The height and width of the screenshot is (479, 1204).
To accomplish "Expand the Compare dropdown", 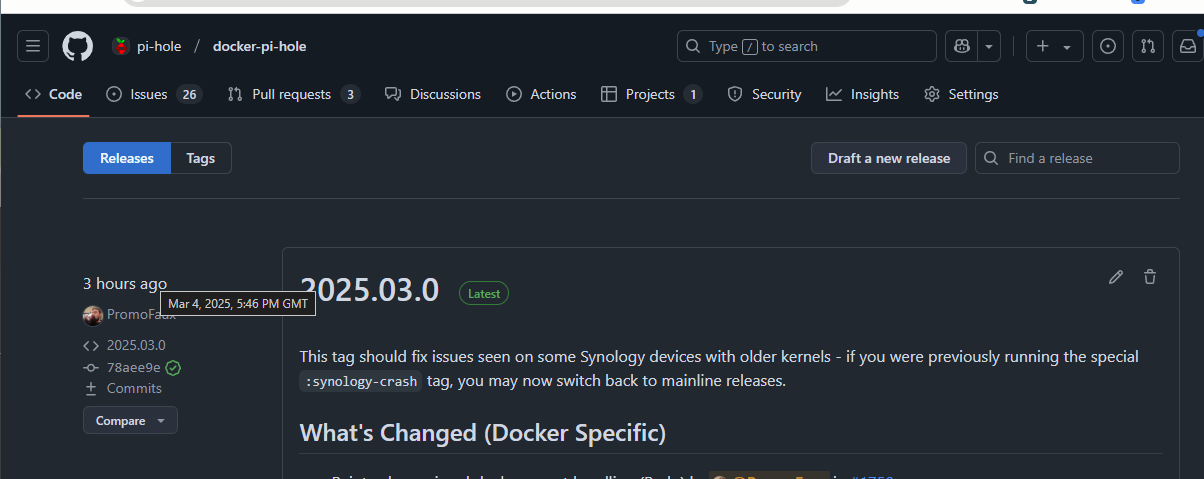I will 130,421.
